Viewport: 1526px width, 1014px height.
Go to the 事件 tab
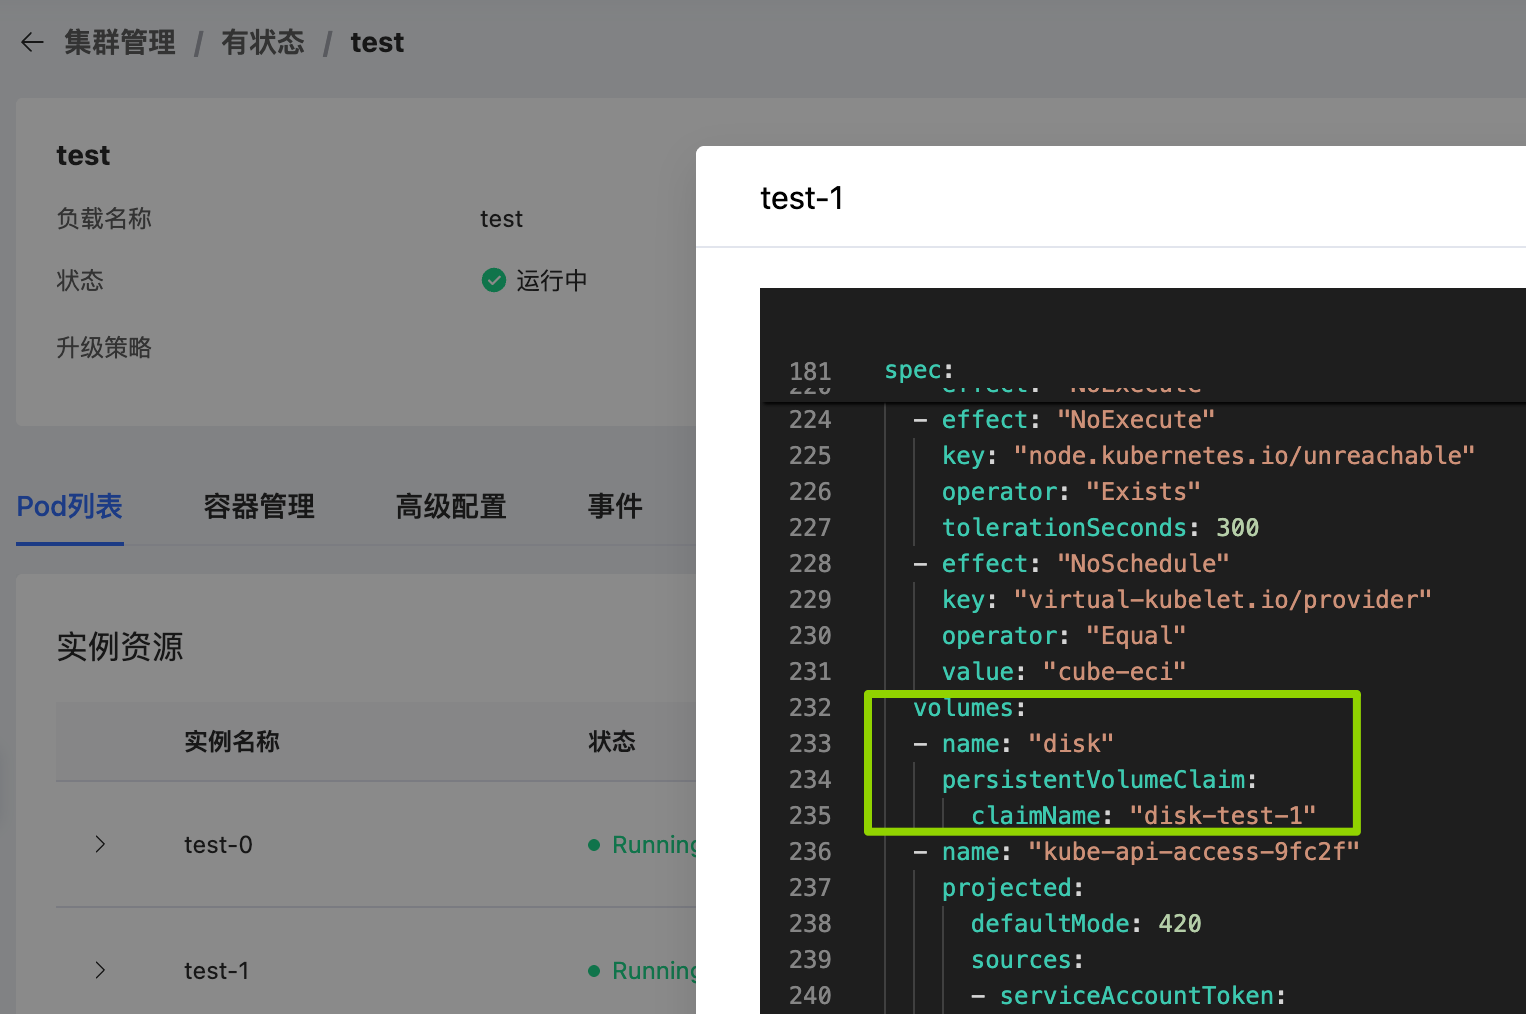(x=614, y=507)
